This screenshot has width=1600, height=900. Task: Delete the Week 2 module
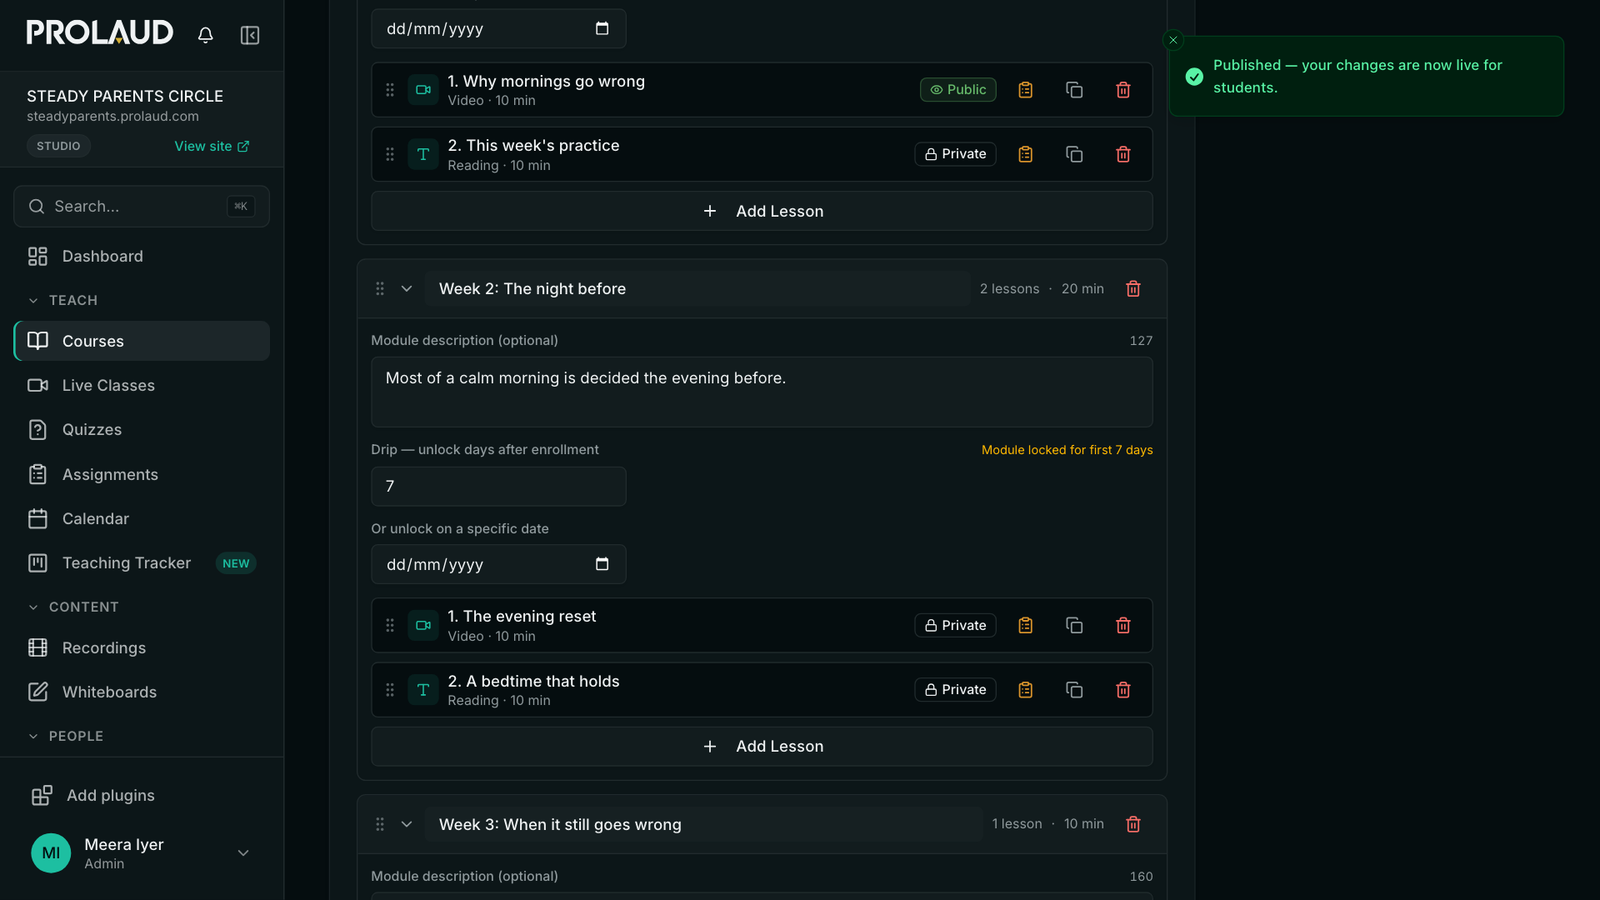tap(1133, 289)
